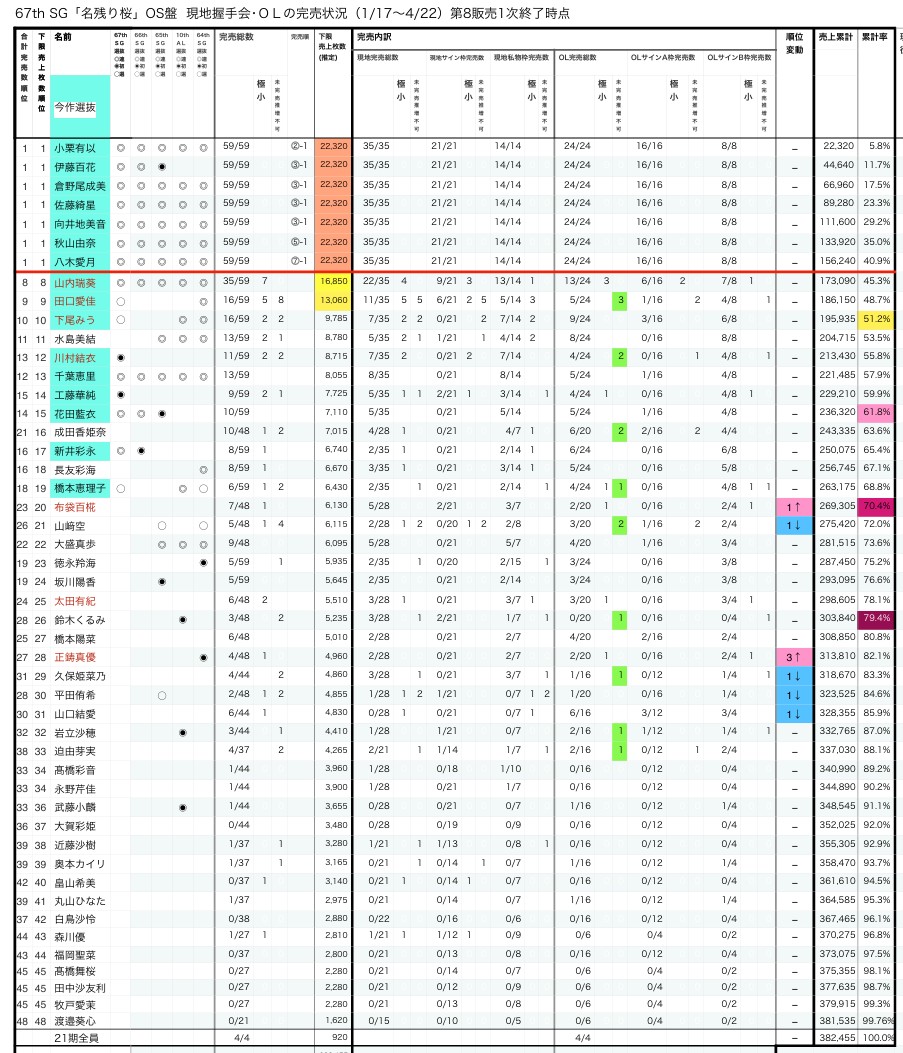Select the empty circle in 下尾みう's 67th SG column
Image resolution: width=903 pixels, height=1053 pixels.
[x=121, y=319]
